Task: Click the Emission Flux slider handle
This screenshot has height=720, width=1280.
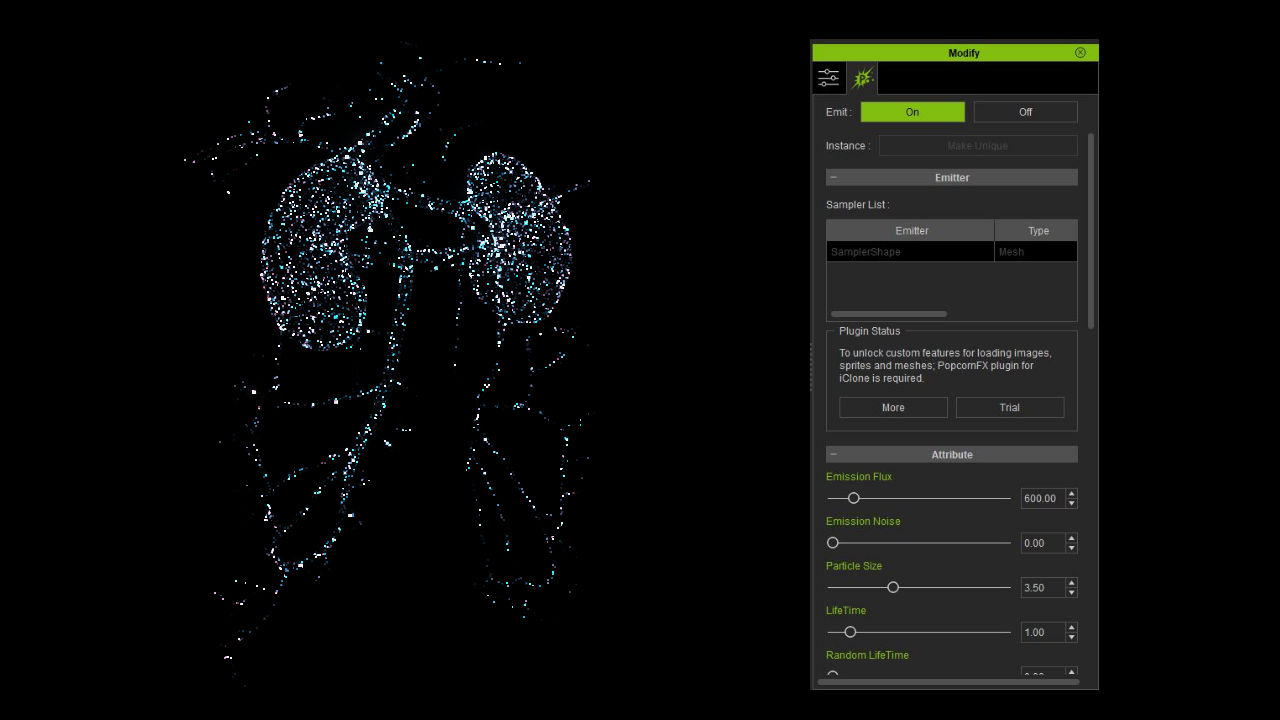Action: coord(853,498)
